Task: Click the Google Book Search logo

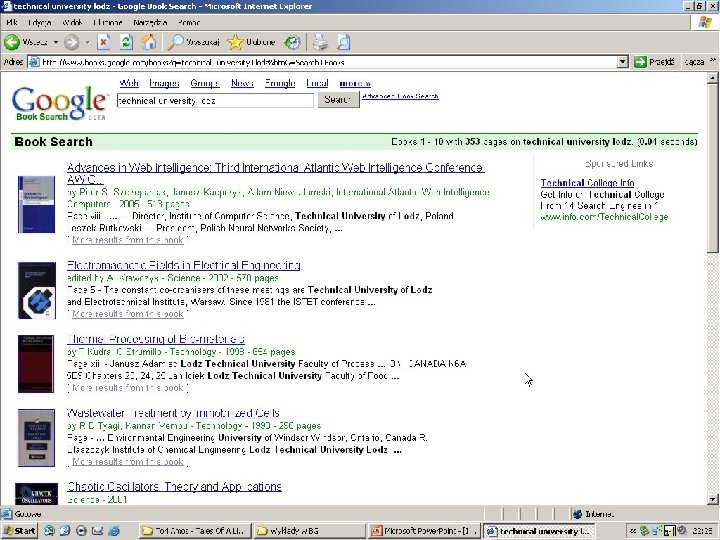Action: (x=59, y=103)
